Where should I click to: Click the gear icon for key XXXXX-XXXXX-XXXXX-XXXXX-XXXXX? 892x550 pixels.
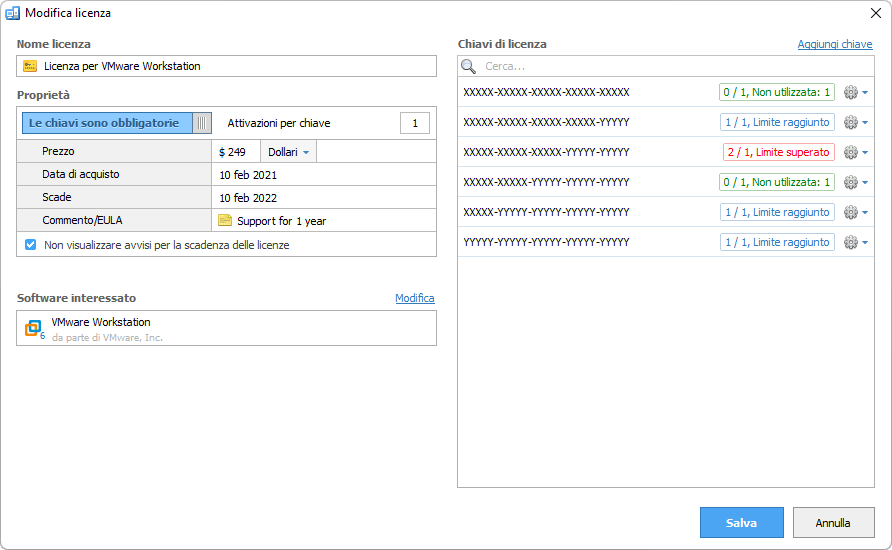(851, 92)
